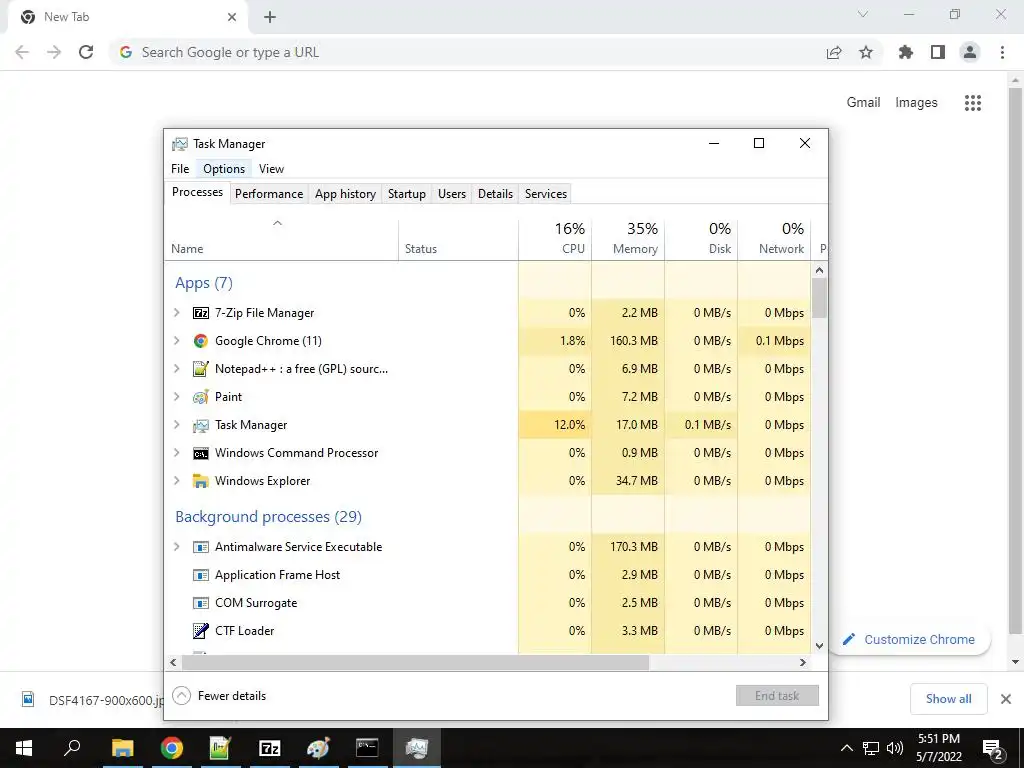
Task: Open volume control in system tray
Action: click(895, 748)
